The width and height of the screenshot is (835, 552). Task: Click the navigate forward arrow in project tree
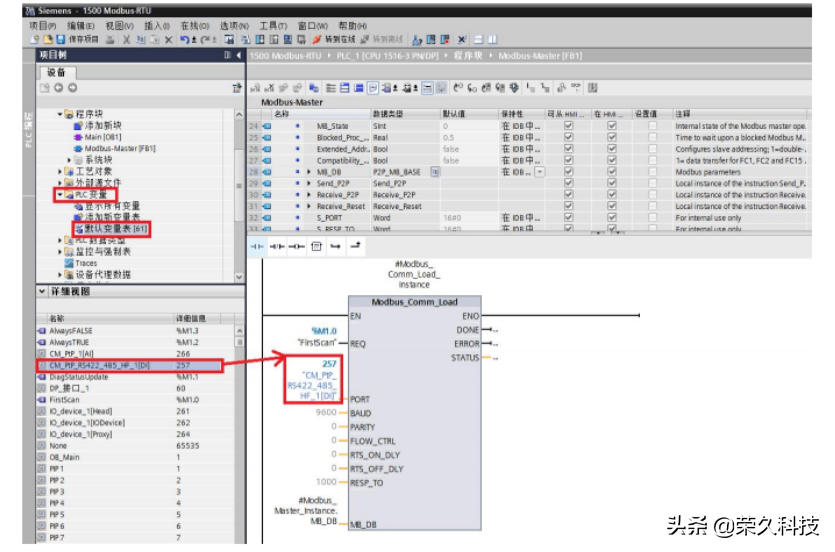pyautogui.click(x=72, y=88)
